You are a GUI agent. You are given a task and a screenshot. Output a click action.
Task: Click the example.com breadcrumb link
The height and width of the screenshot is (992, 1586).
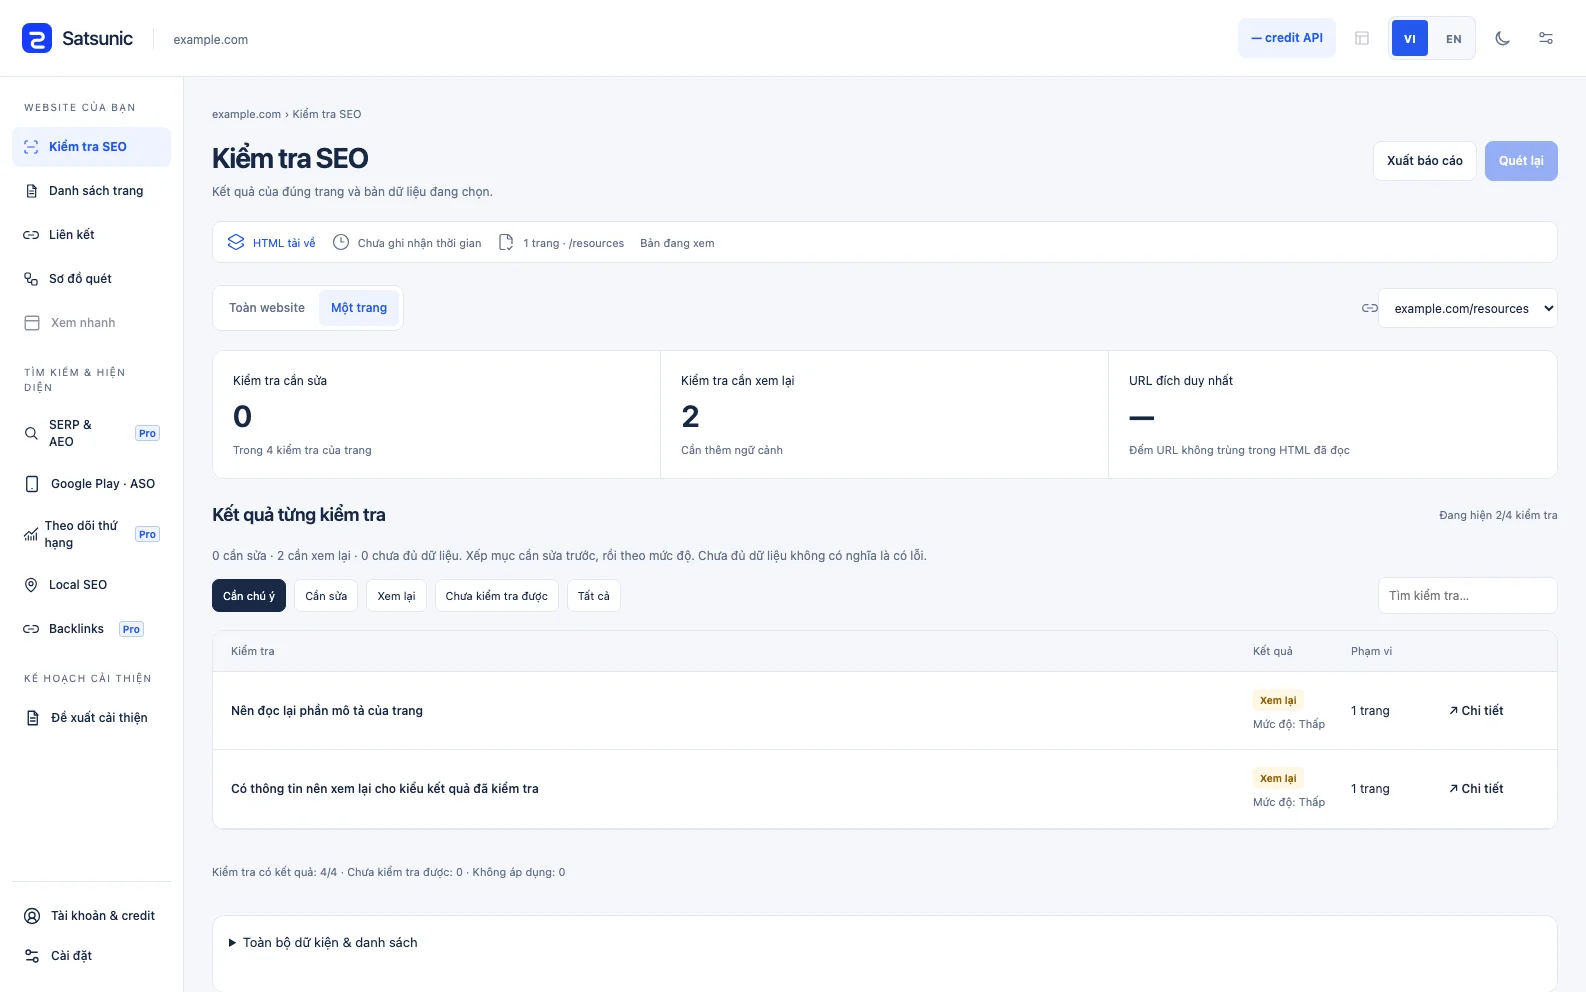tap(246, 114)
